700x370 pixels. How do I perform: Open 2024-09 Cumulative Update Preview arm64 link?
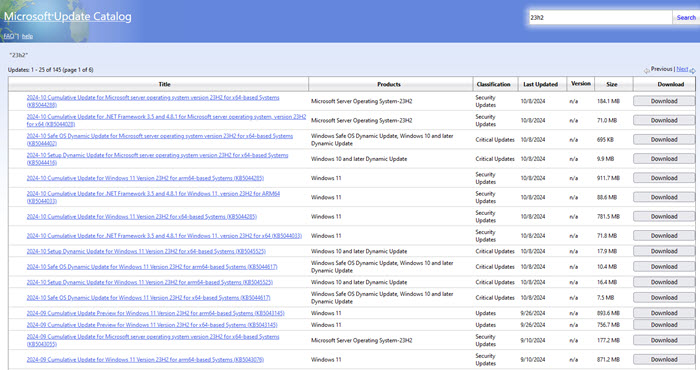155,313
